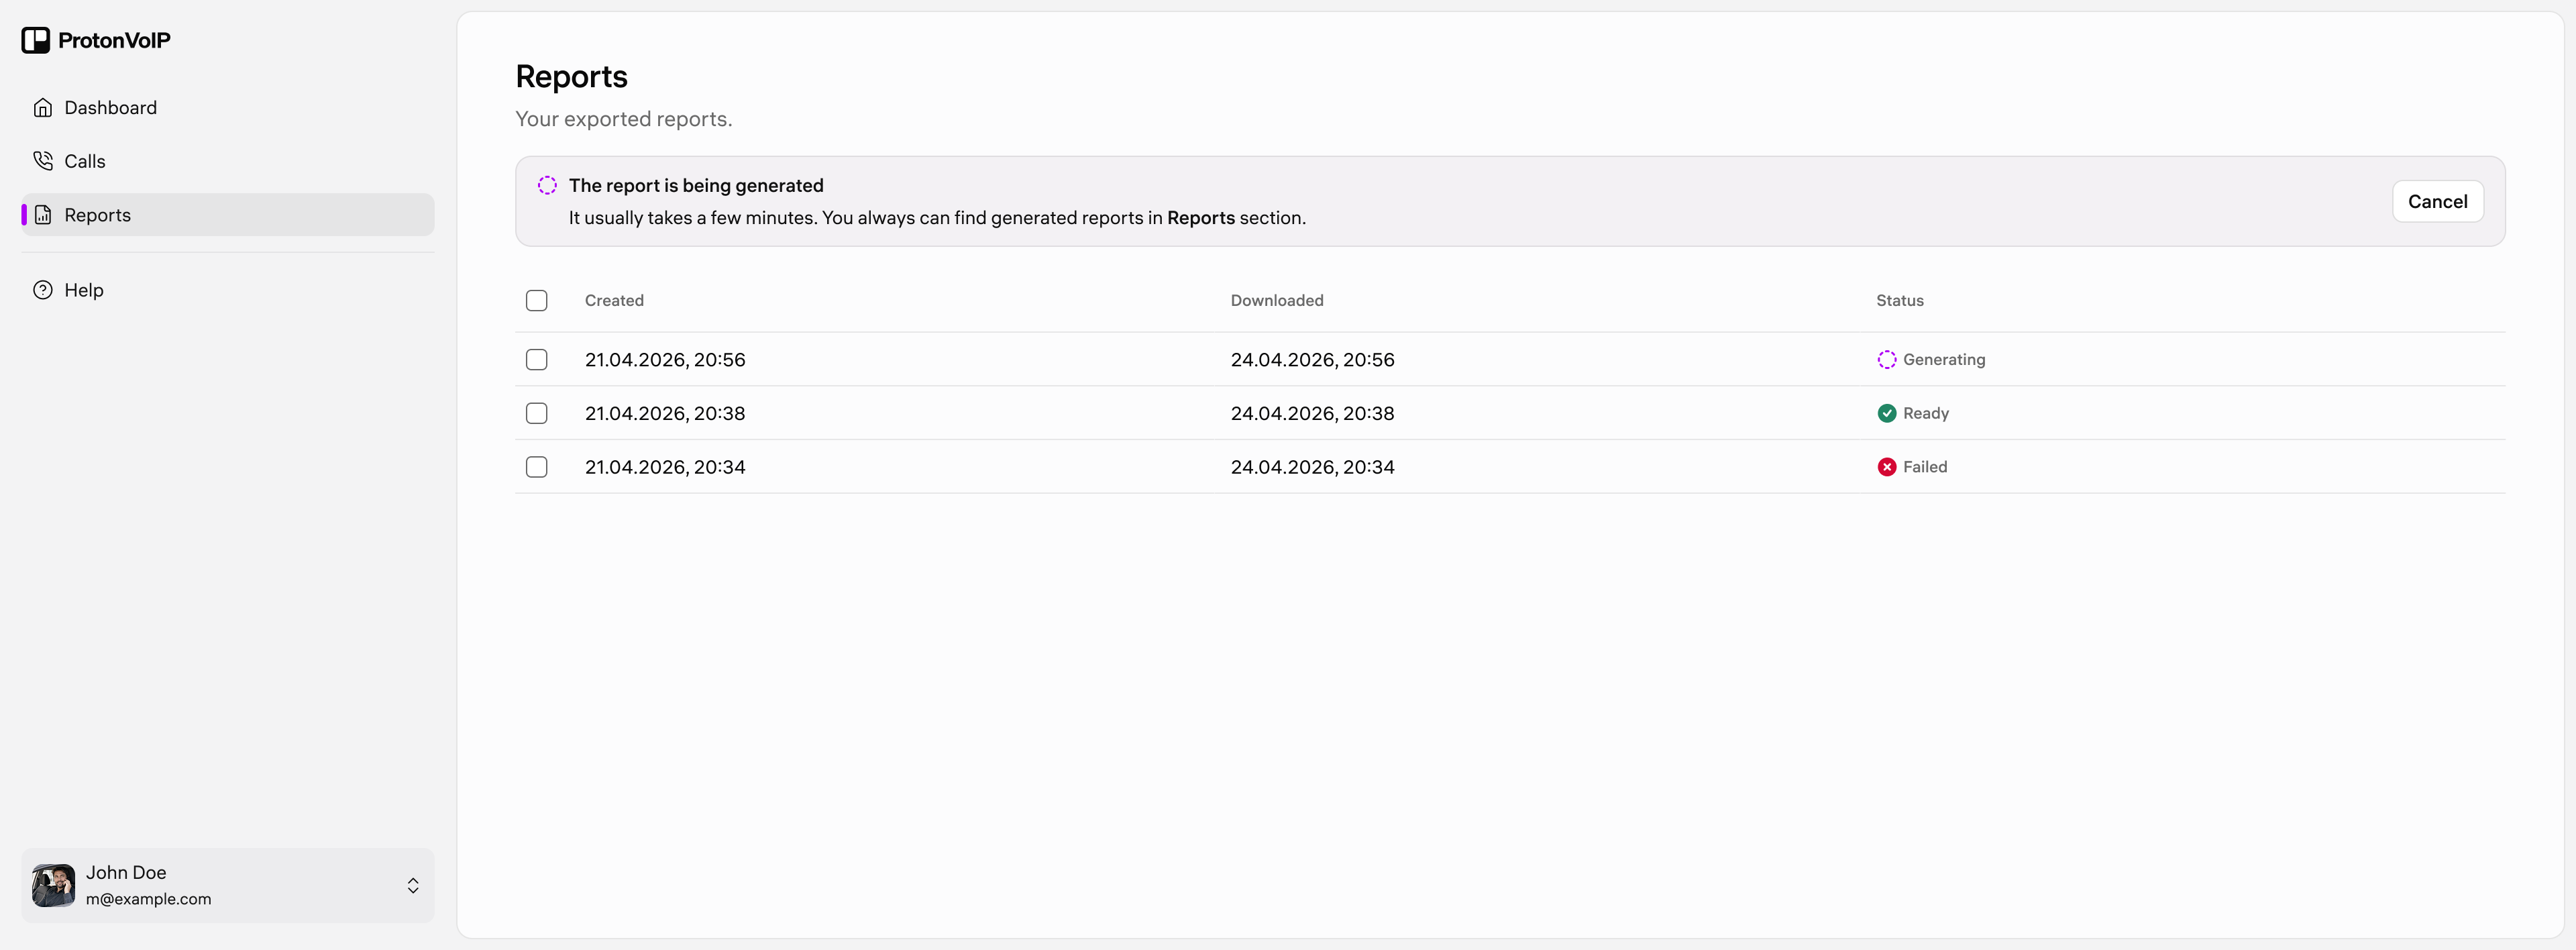Viewport: 2576px width, 950px height.
Task: Click the m@example.com email text
Action: tap(148, 899)
